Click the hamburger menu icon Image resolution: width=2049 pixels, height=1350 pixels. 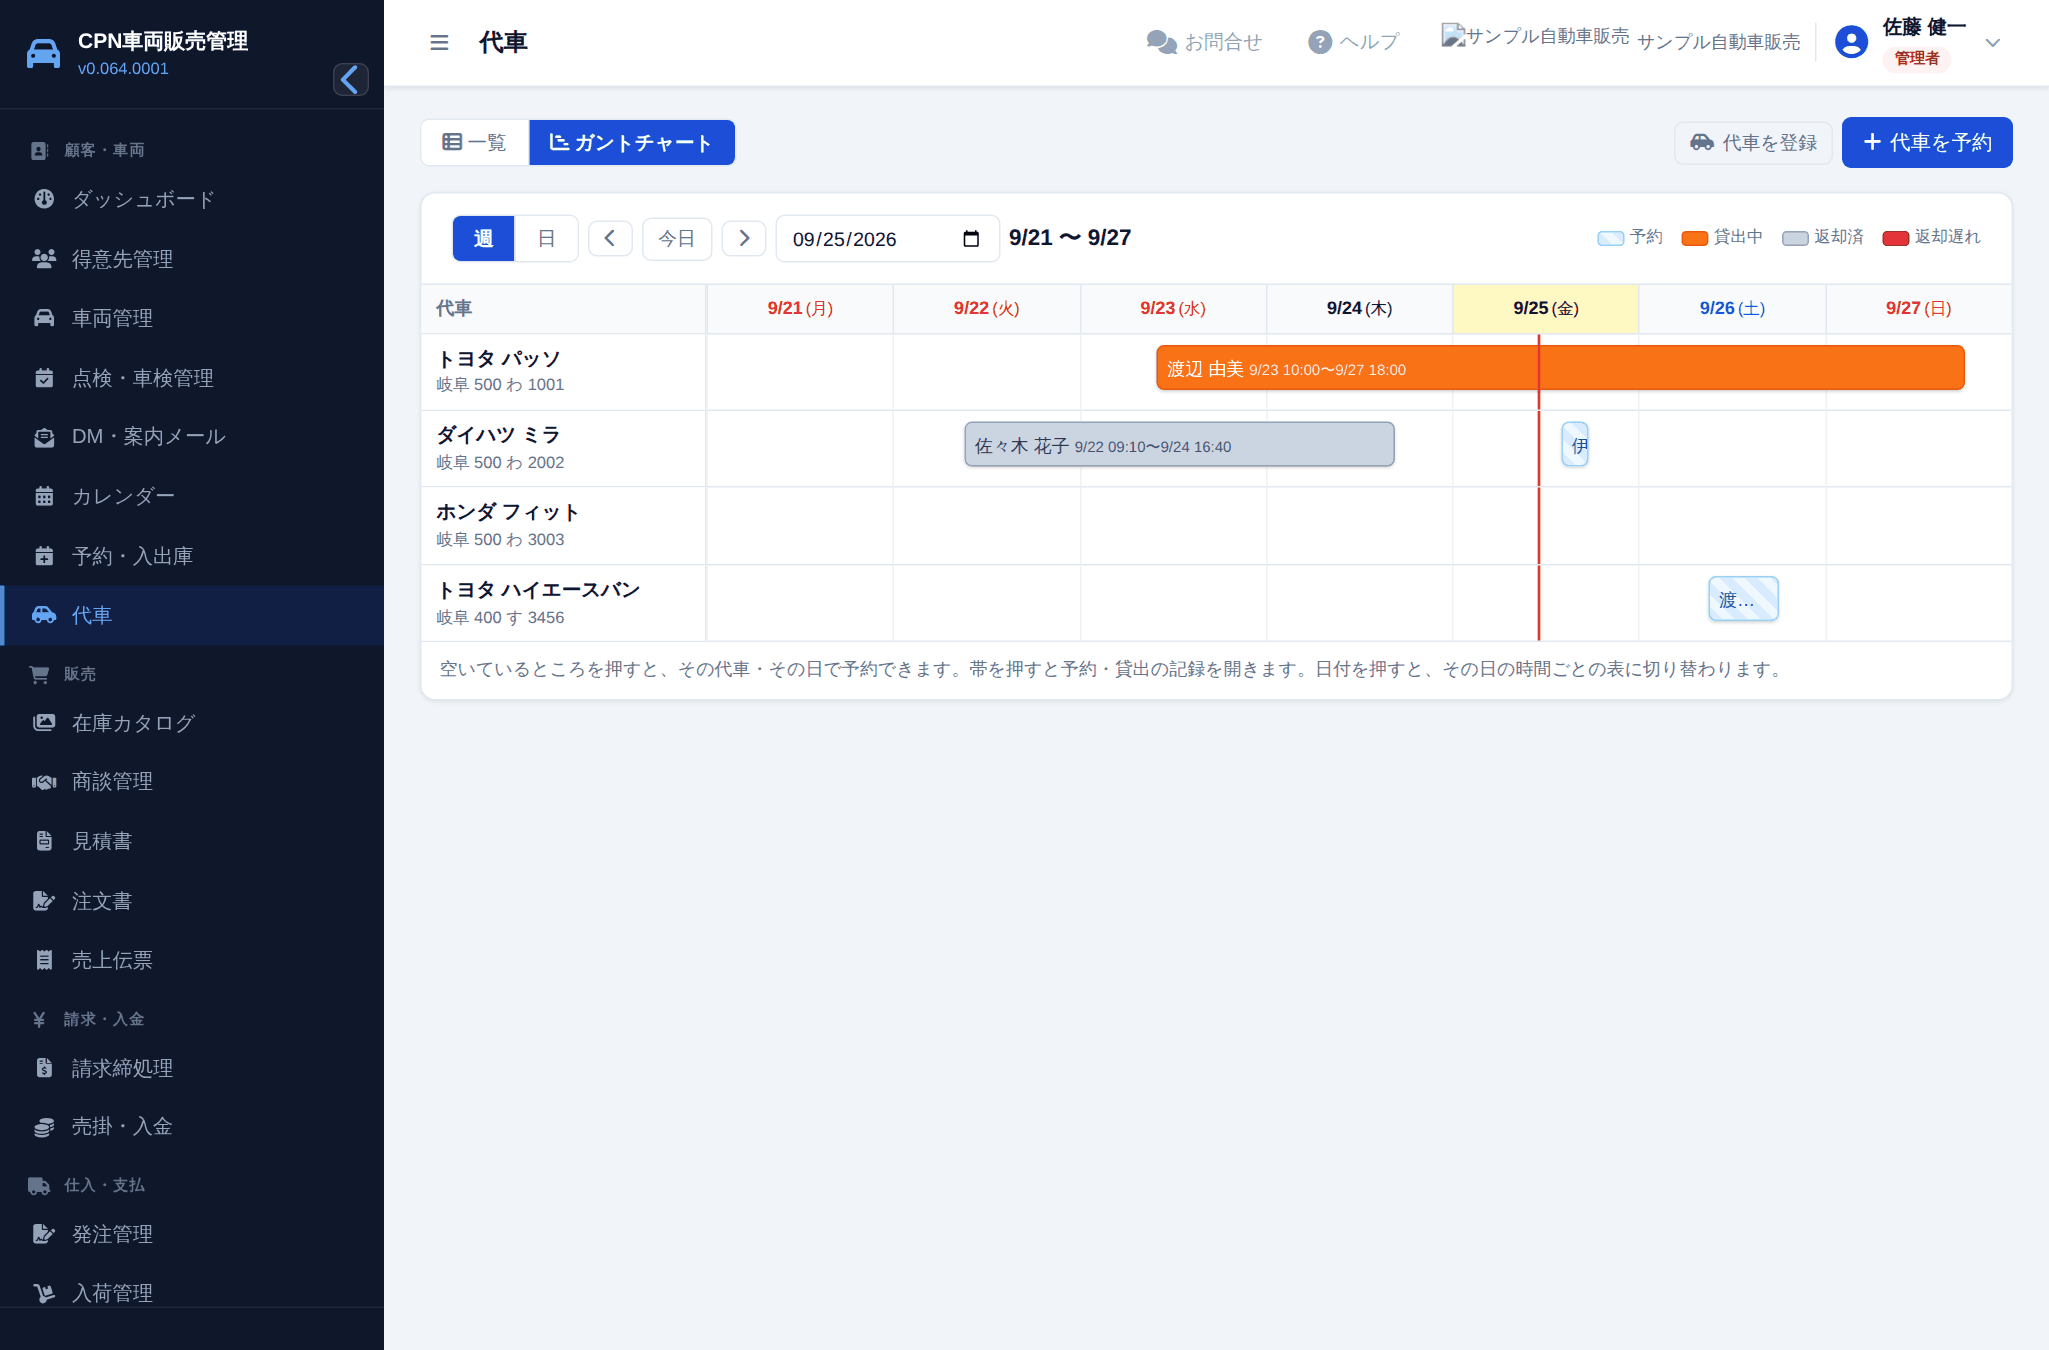tap(439, 42)
